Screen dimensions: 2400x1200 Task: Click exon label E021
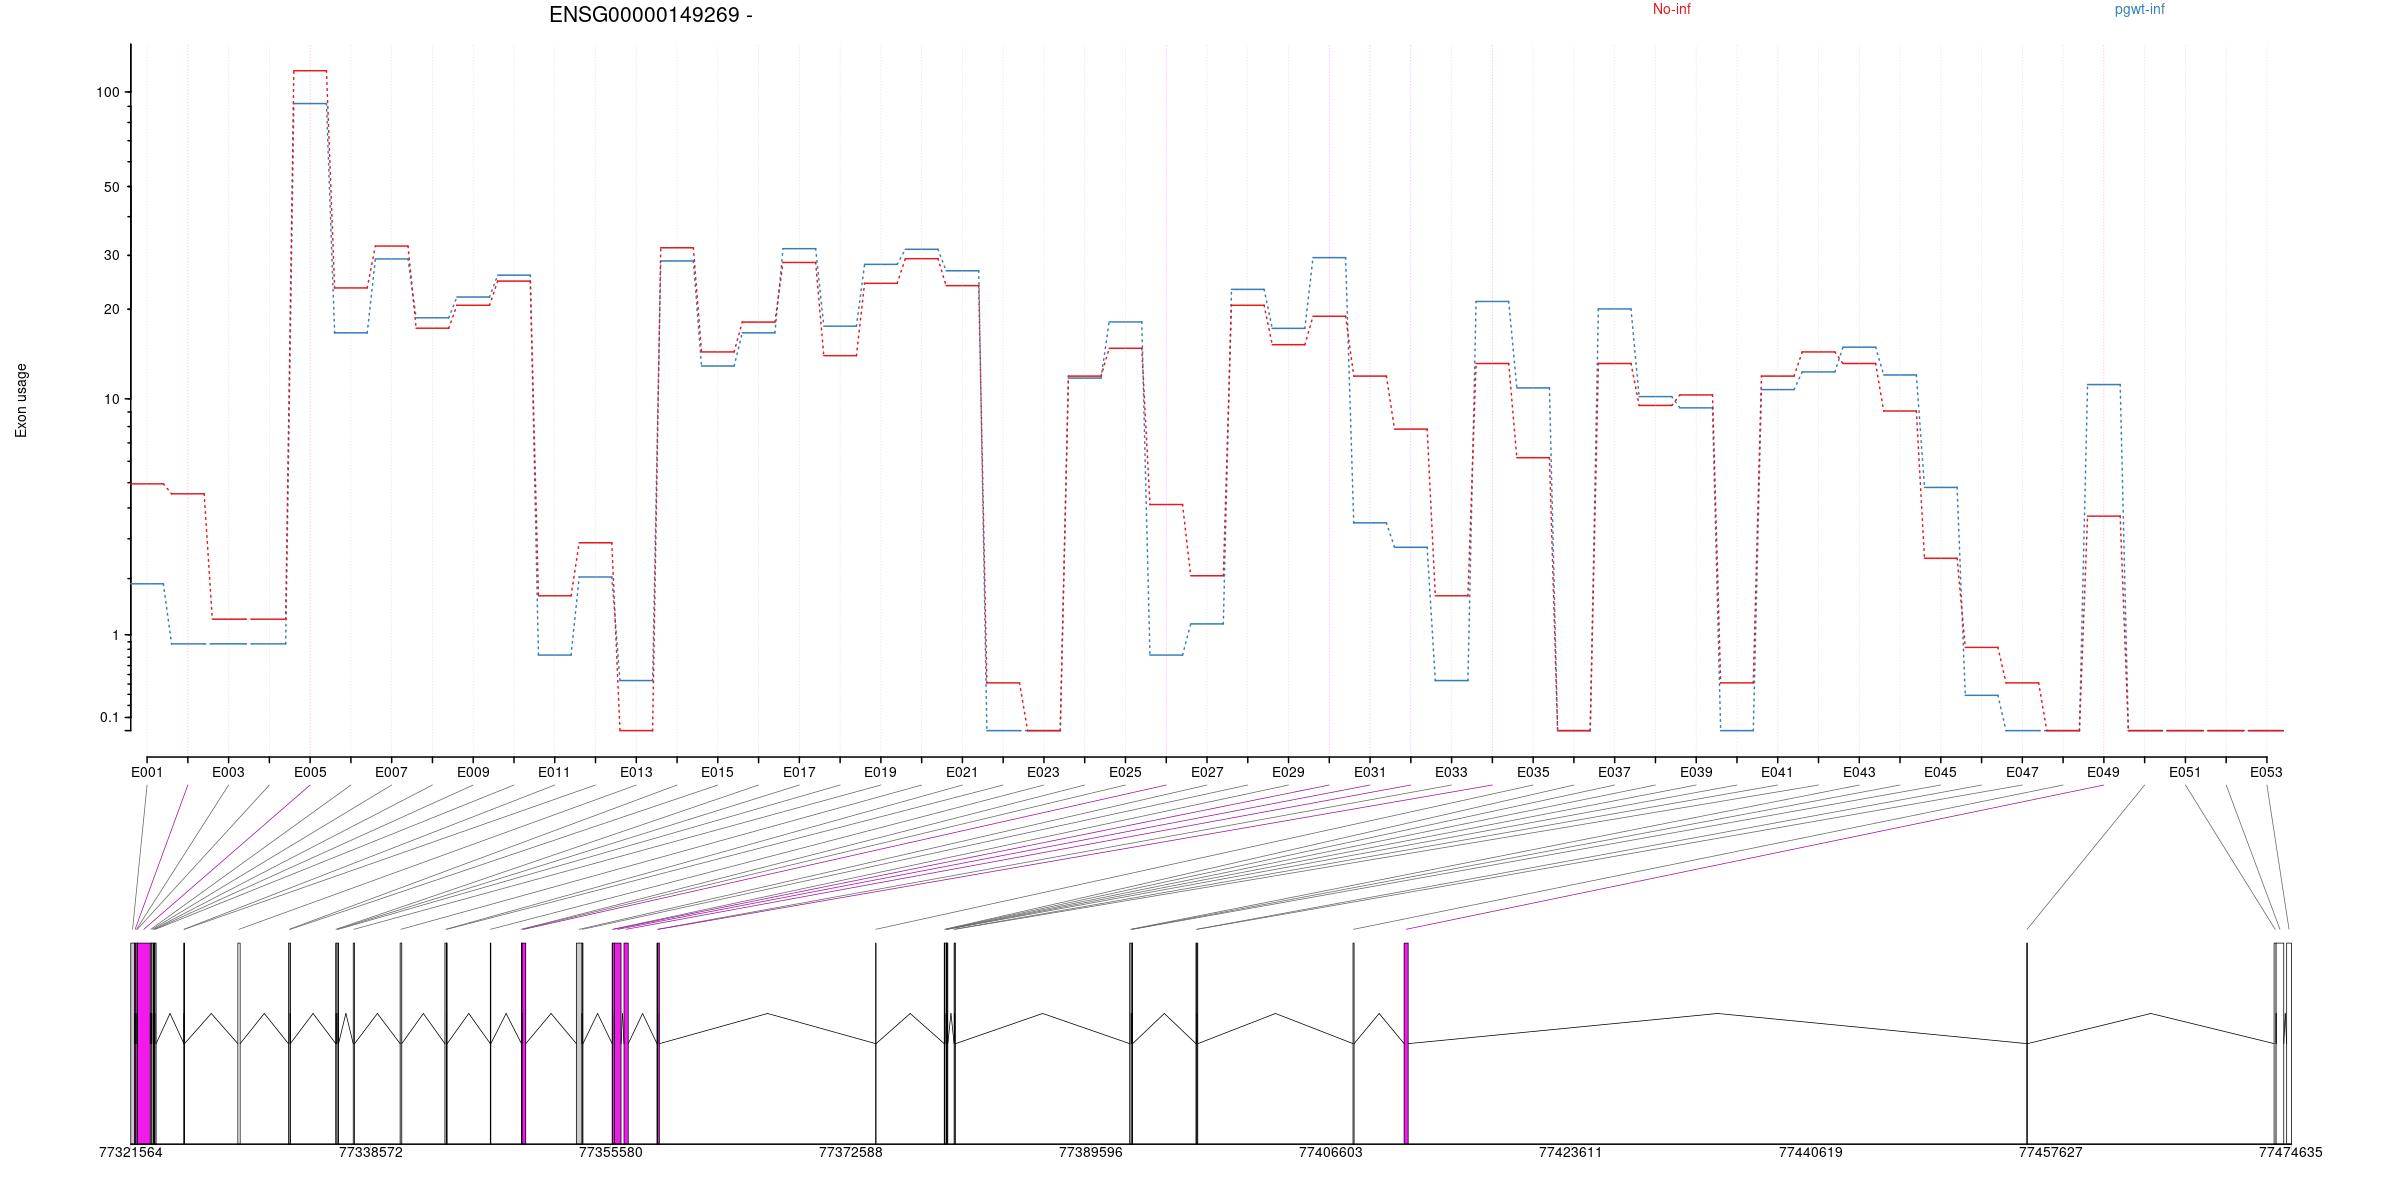coord(962,772)
